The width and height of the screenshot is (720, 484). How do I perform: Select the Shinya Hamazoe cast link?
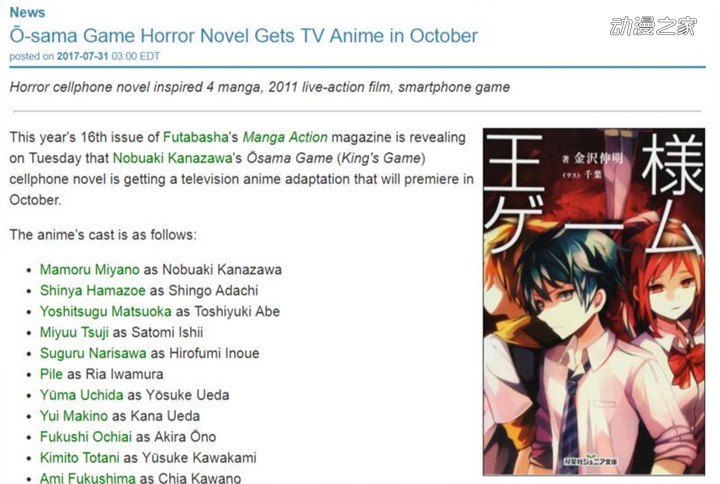pos(93,290)
